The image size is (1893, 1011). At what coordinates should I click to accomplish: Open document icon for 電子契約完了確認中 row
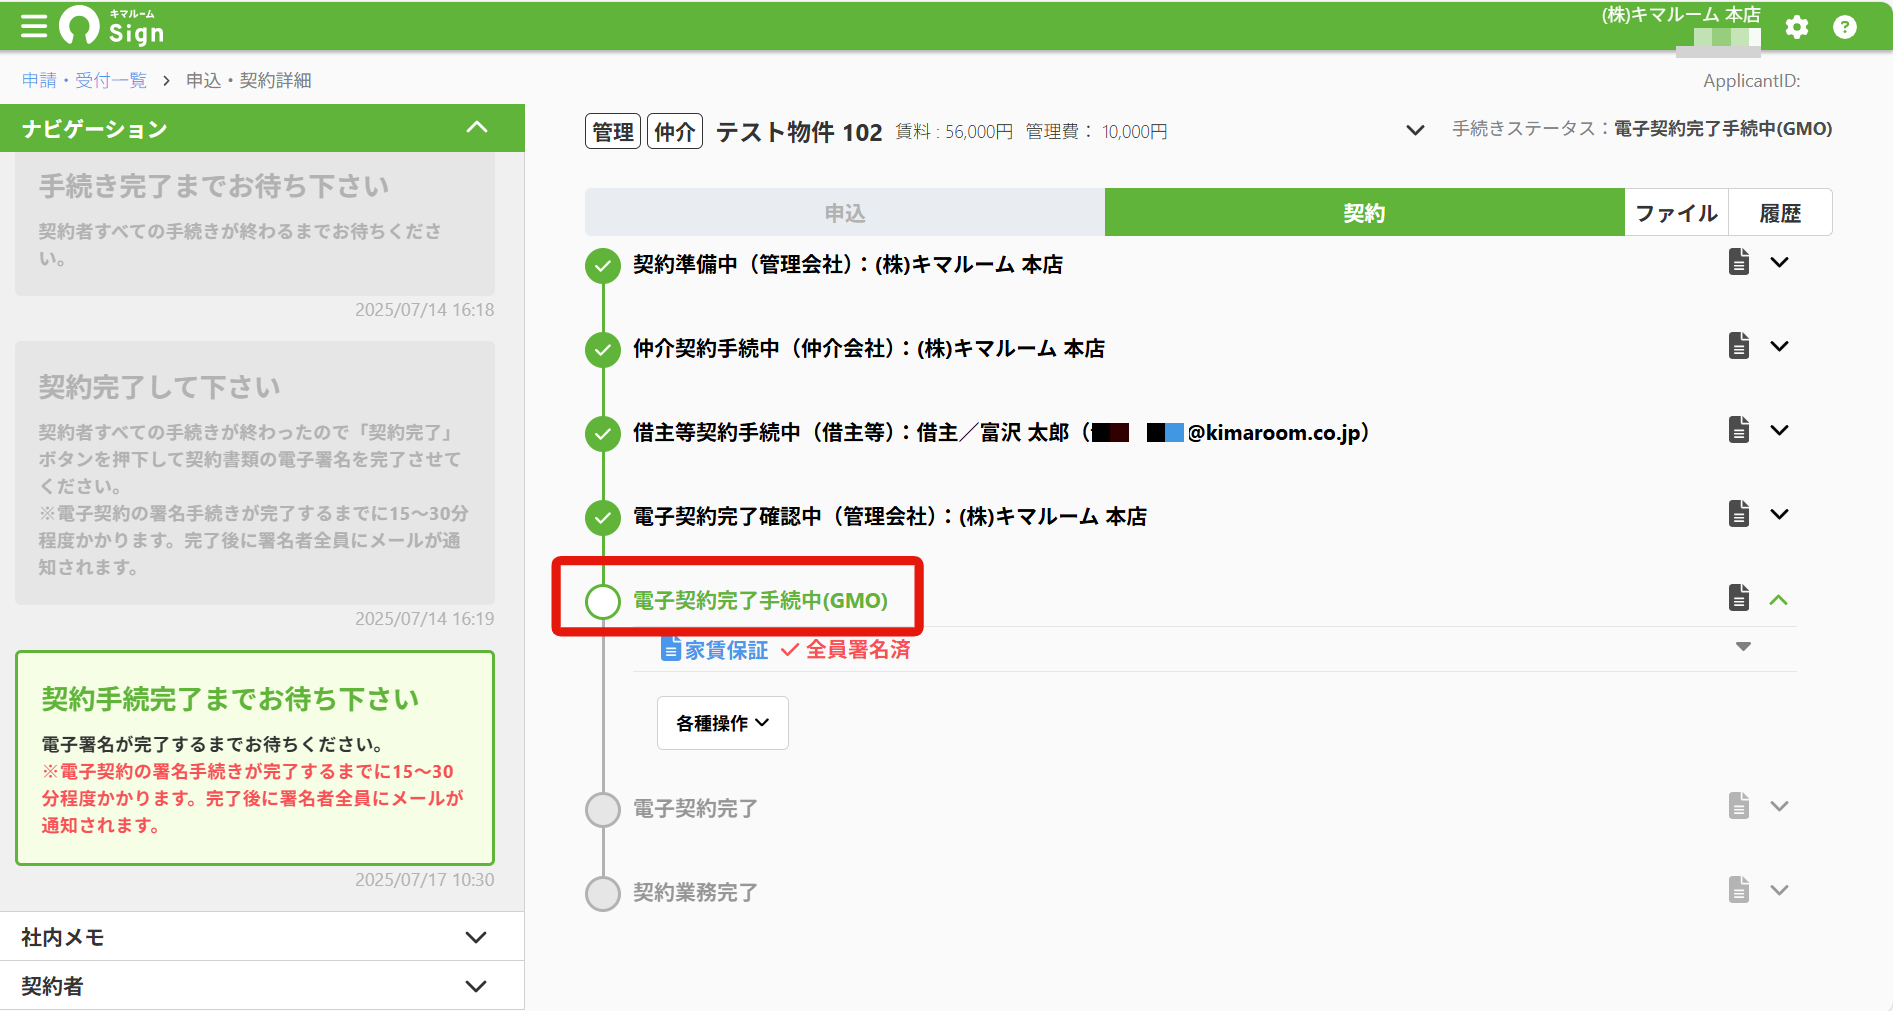tap(1739, 514)
